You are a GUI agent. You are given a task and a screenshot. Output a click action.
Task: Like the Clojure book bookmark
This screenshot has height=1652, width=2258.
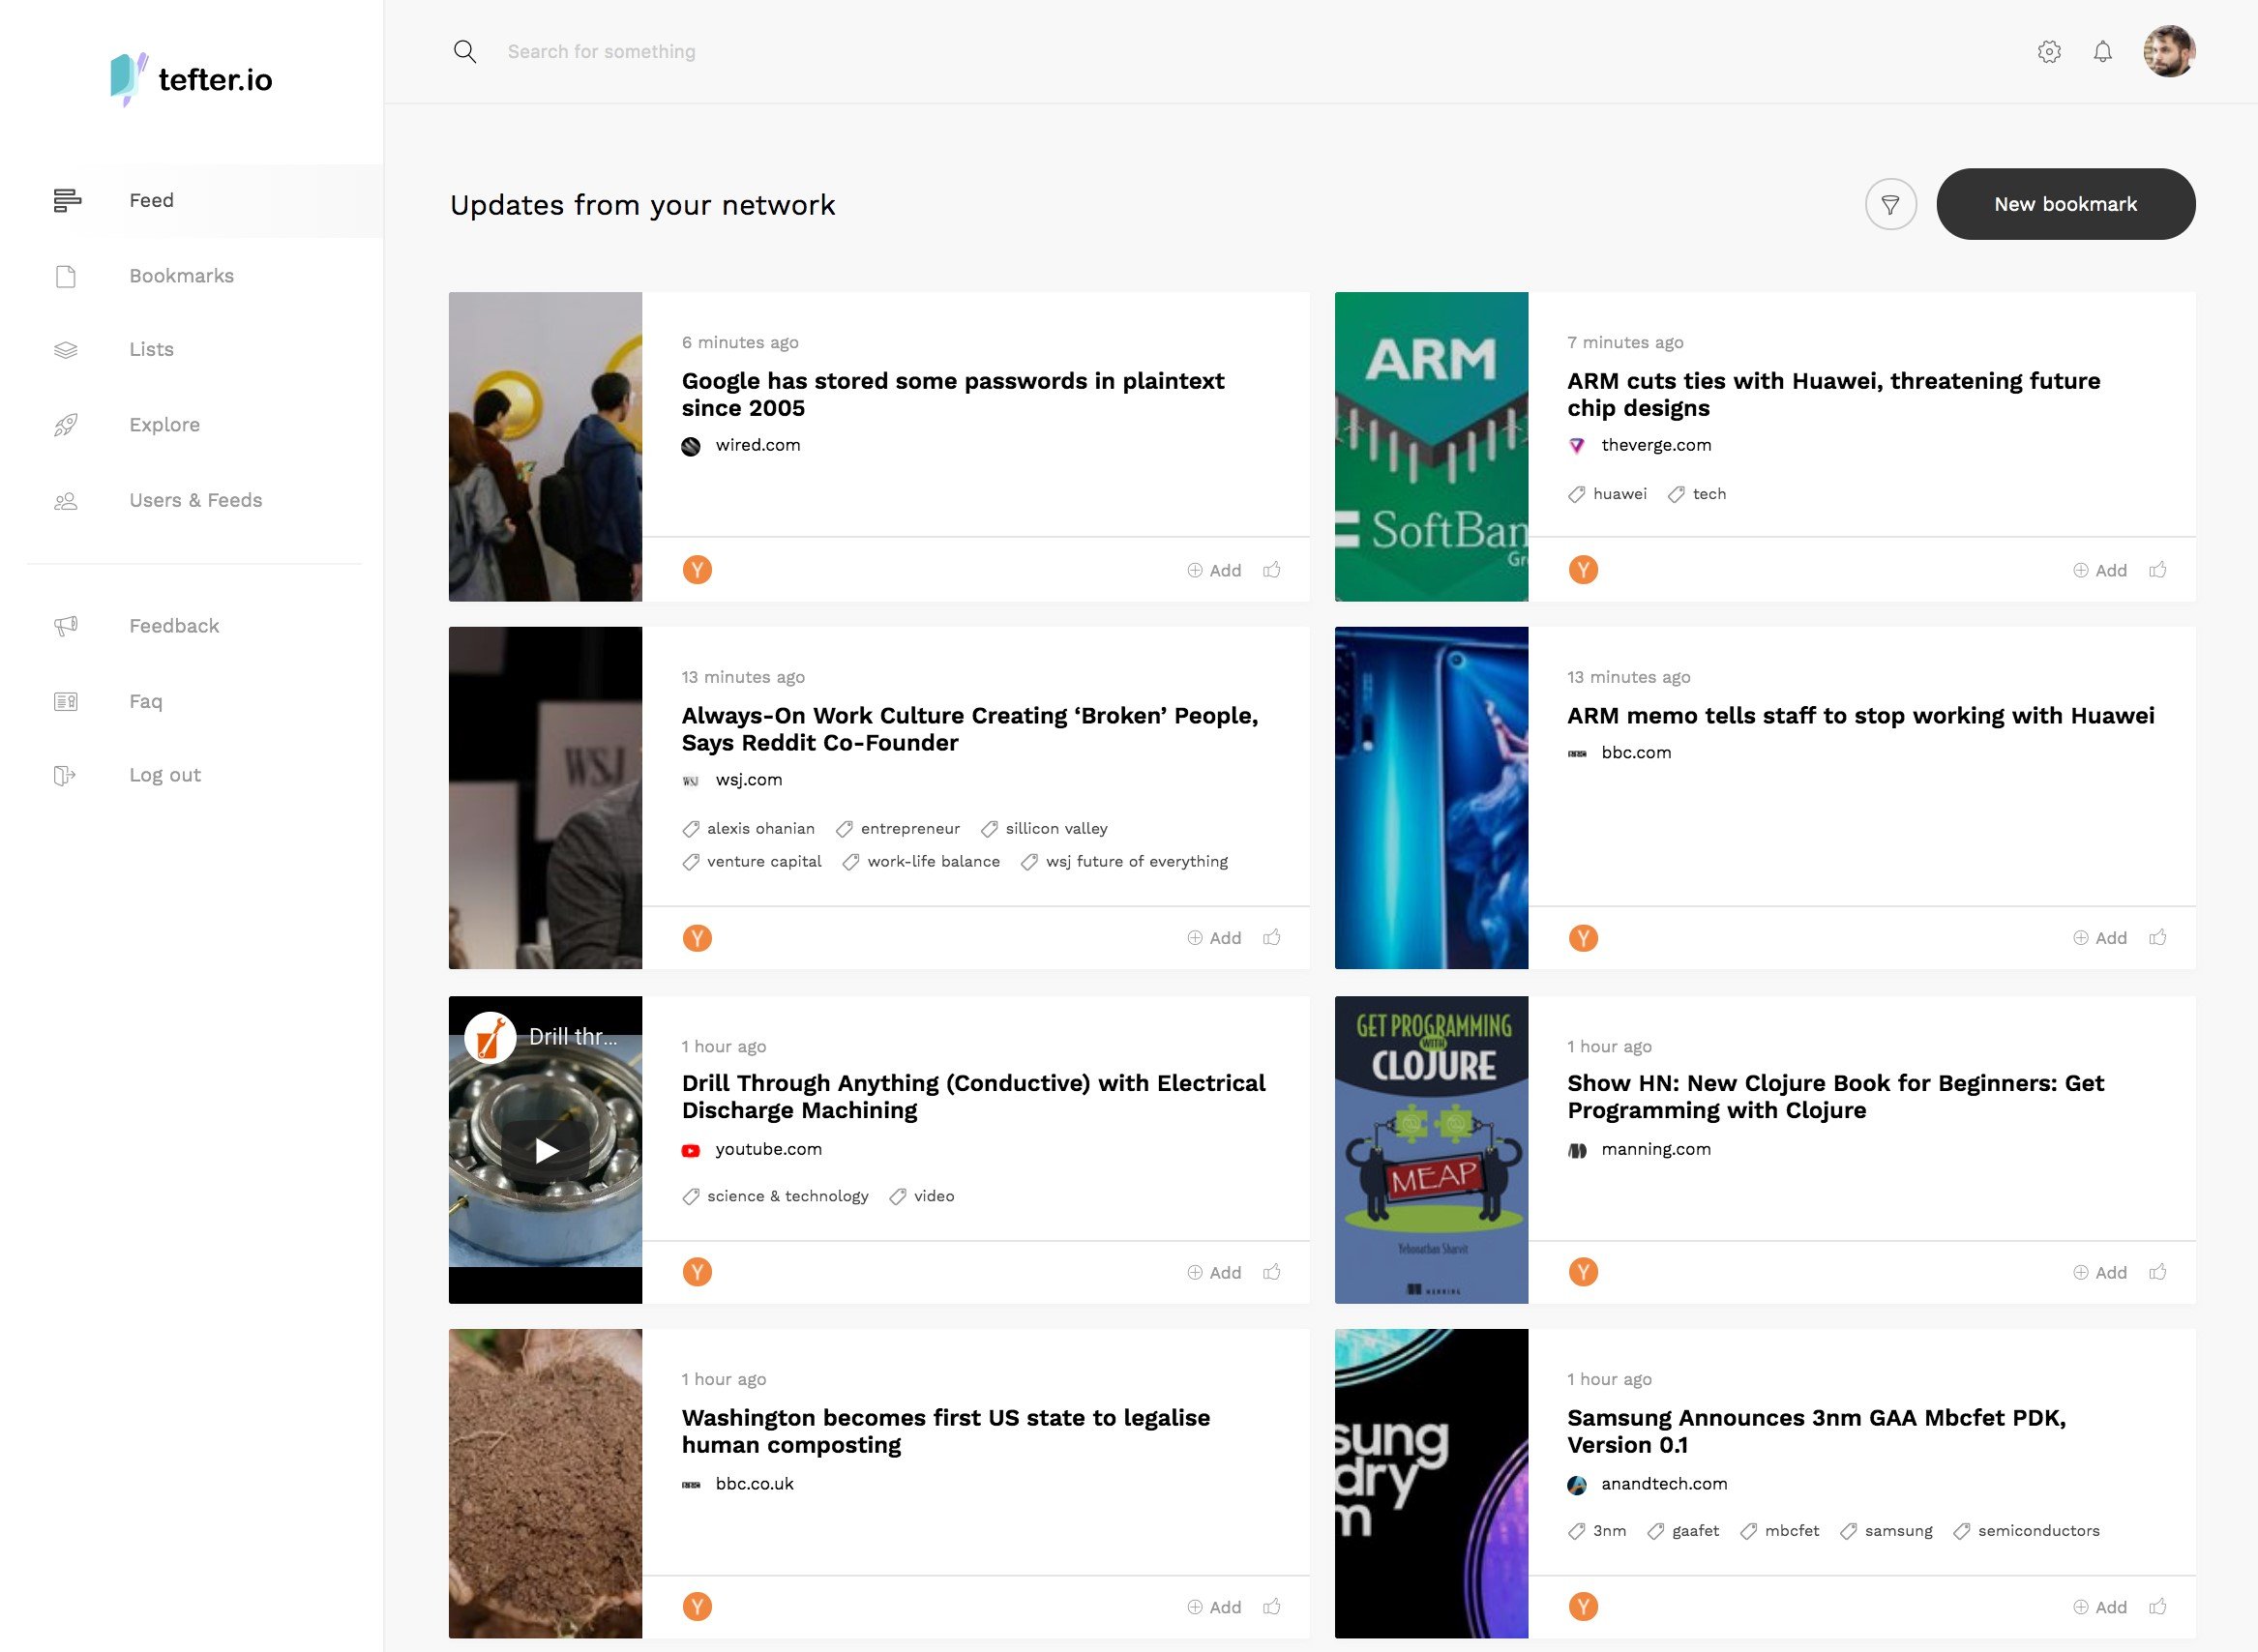click(2158, 1272)
